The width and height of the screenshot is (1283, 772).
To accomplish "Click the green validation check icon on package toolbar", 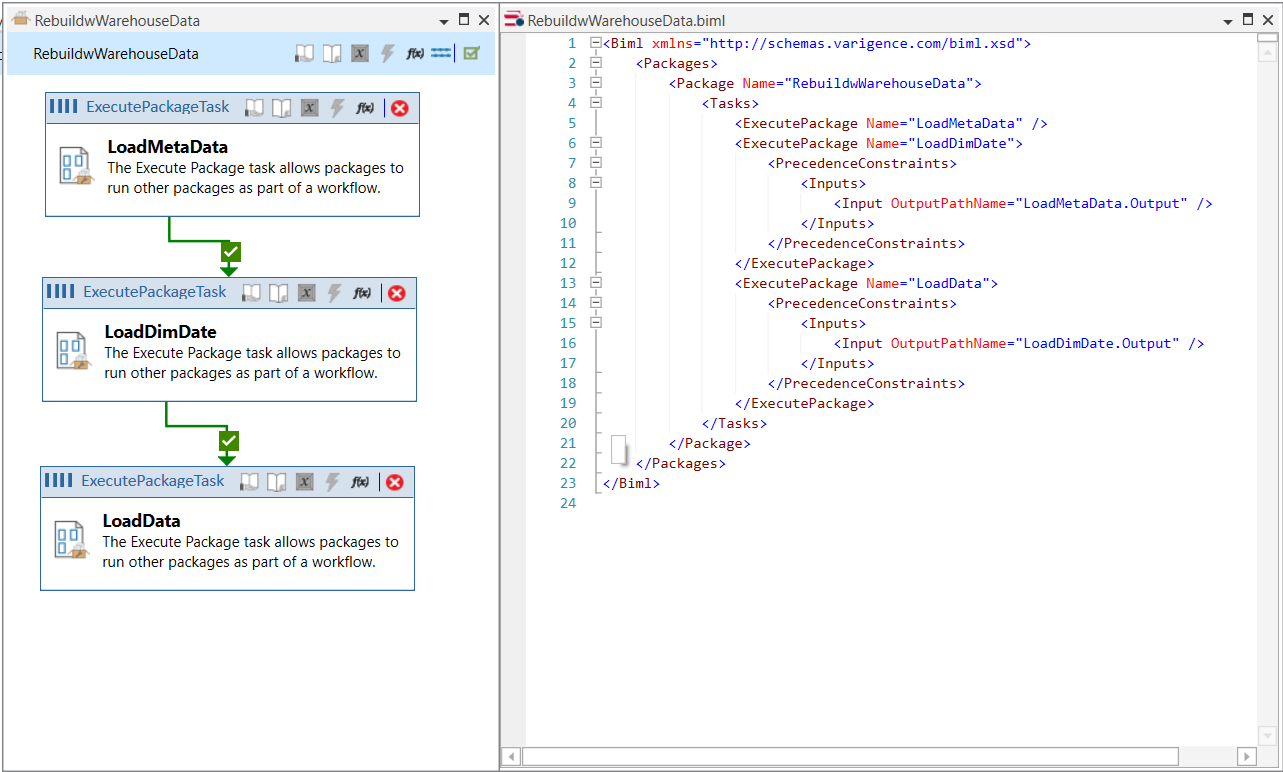I will [471, 53].
